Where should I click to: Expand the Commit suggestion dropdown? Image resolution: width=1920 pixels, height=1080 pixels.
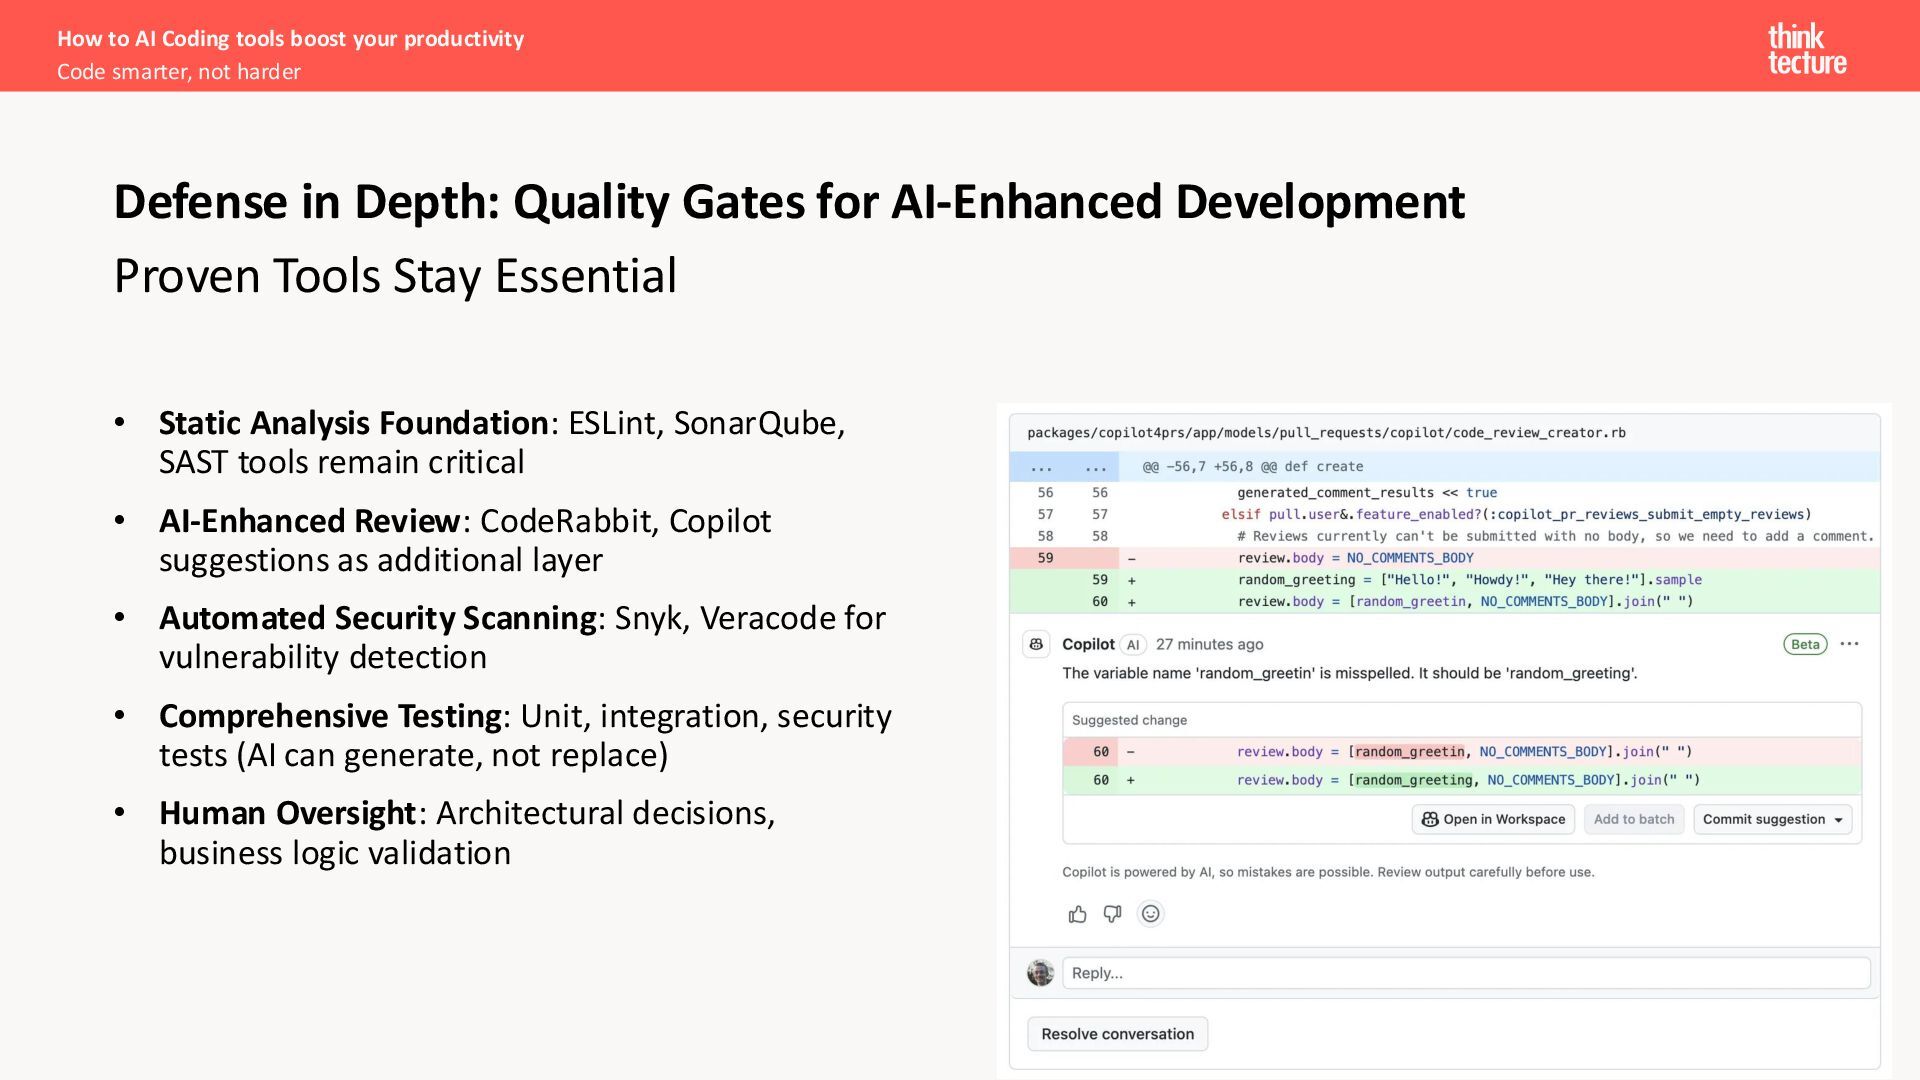coord(1838,820)
